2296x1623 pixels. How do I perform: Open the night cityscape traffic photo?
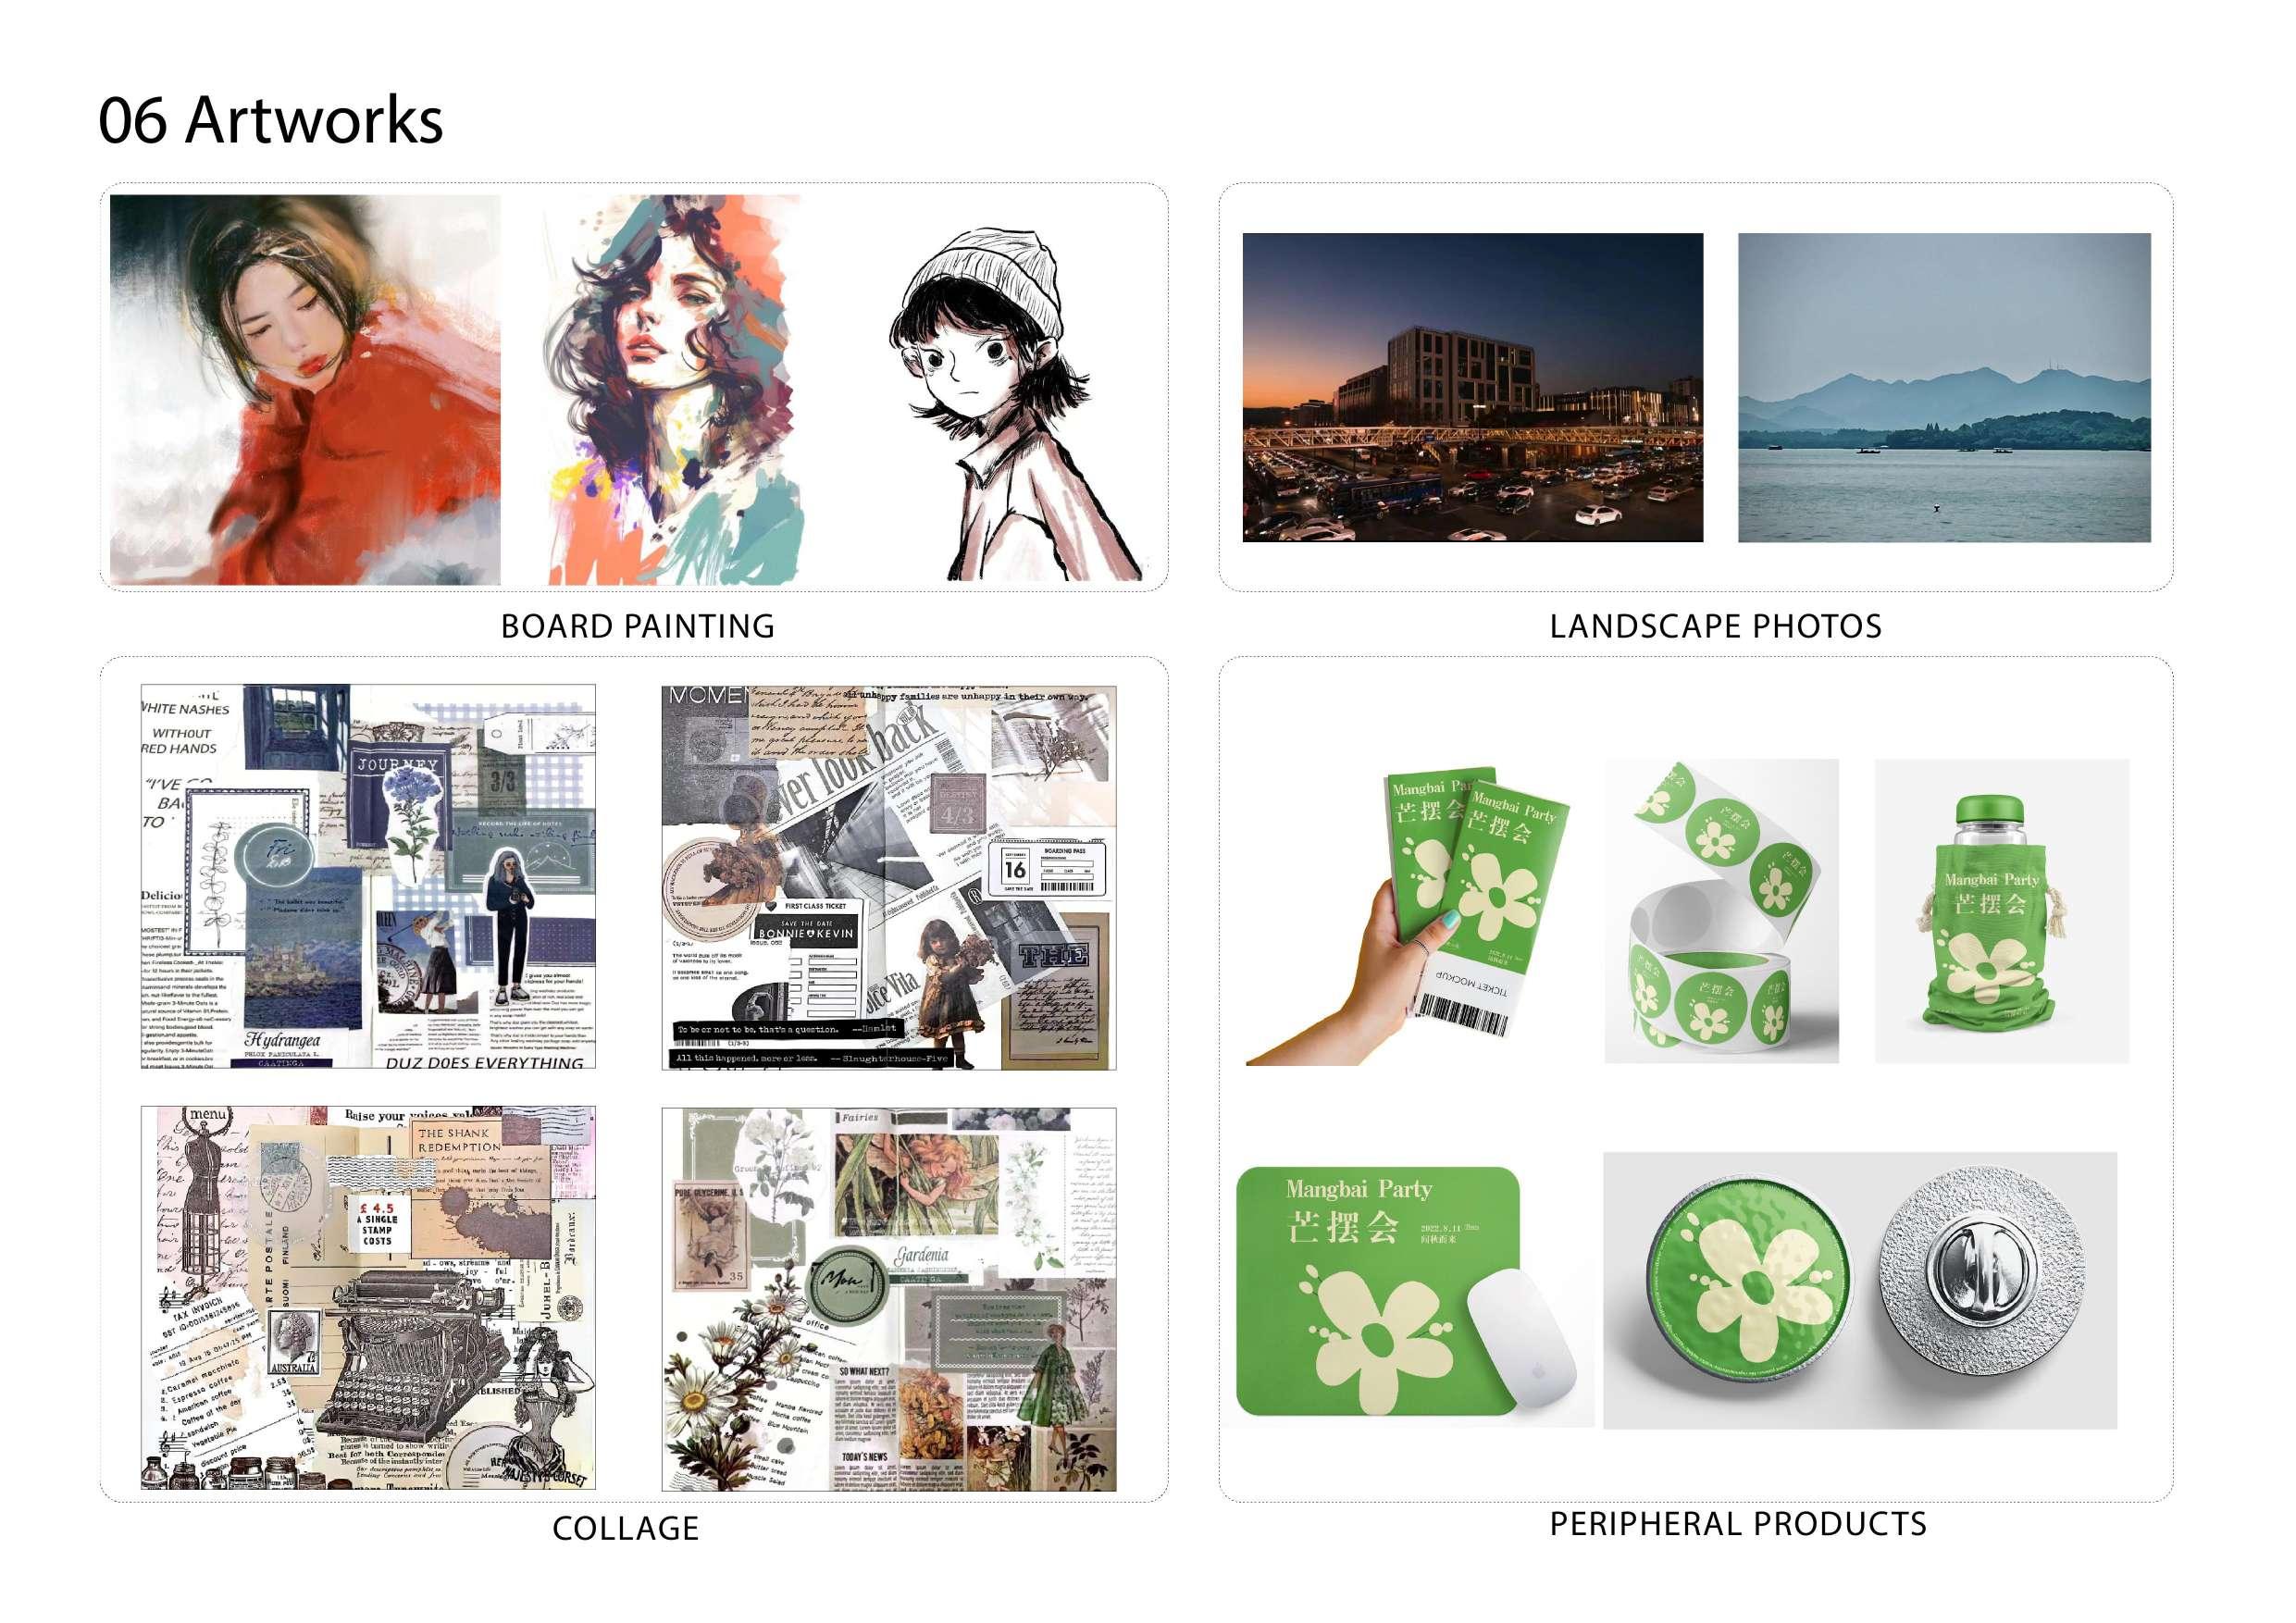1472,388
